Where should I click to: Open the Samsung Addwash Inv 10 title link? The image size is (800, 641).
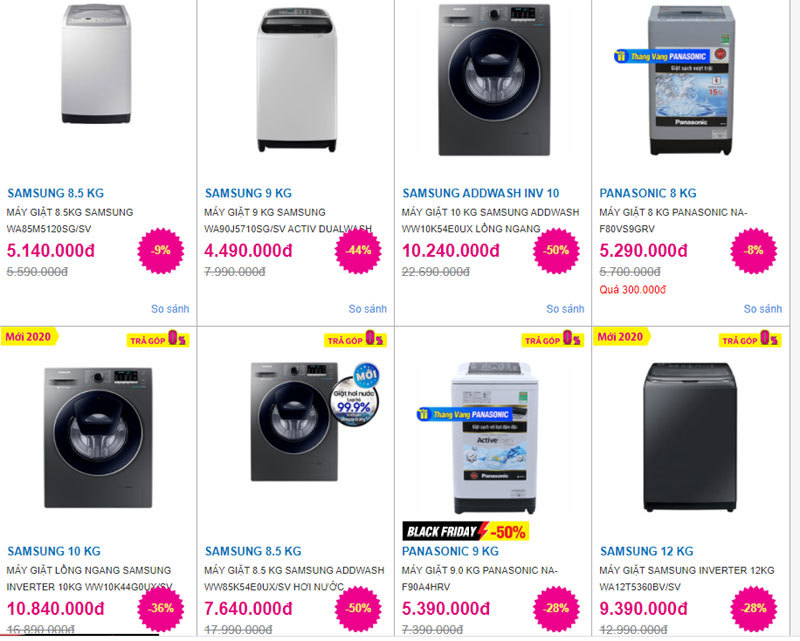click(480, 193)
